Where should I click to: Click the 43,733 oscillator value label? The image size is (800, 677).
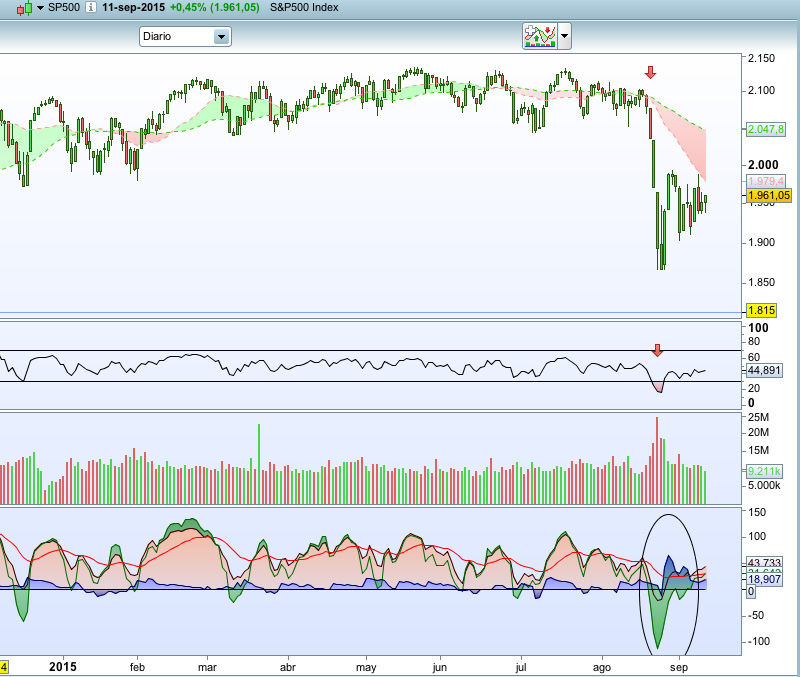point(764,563)
